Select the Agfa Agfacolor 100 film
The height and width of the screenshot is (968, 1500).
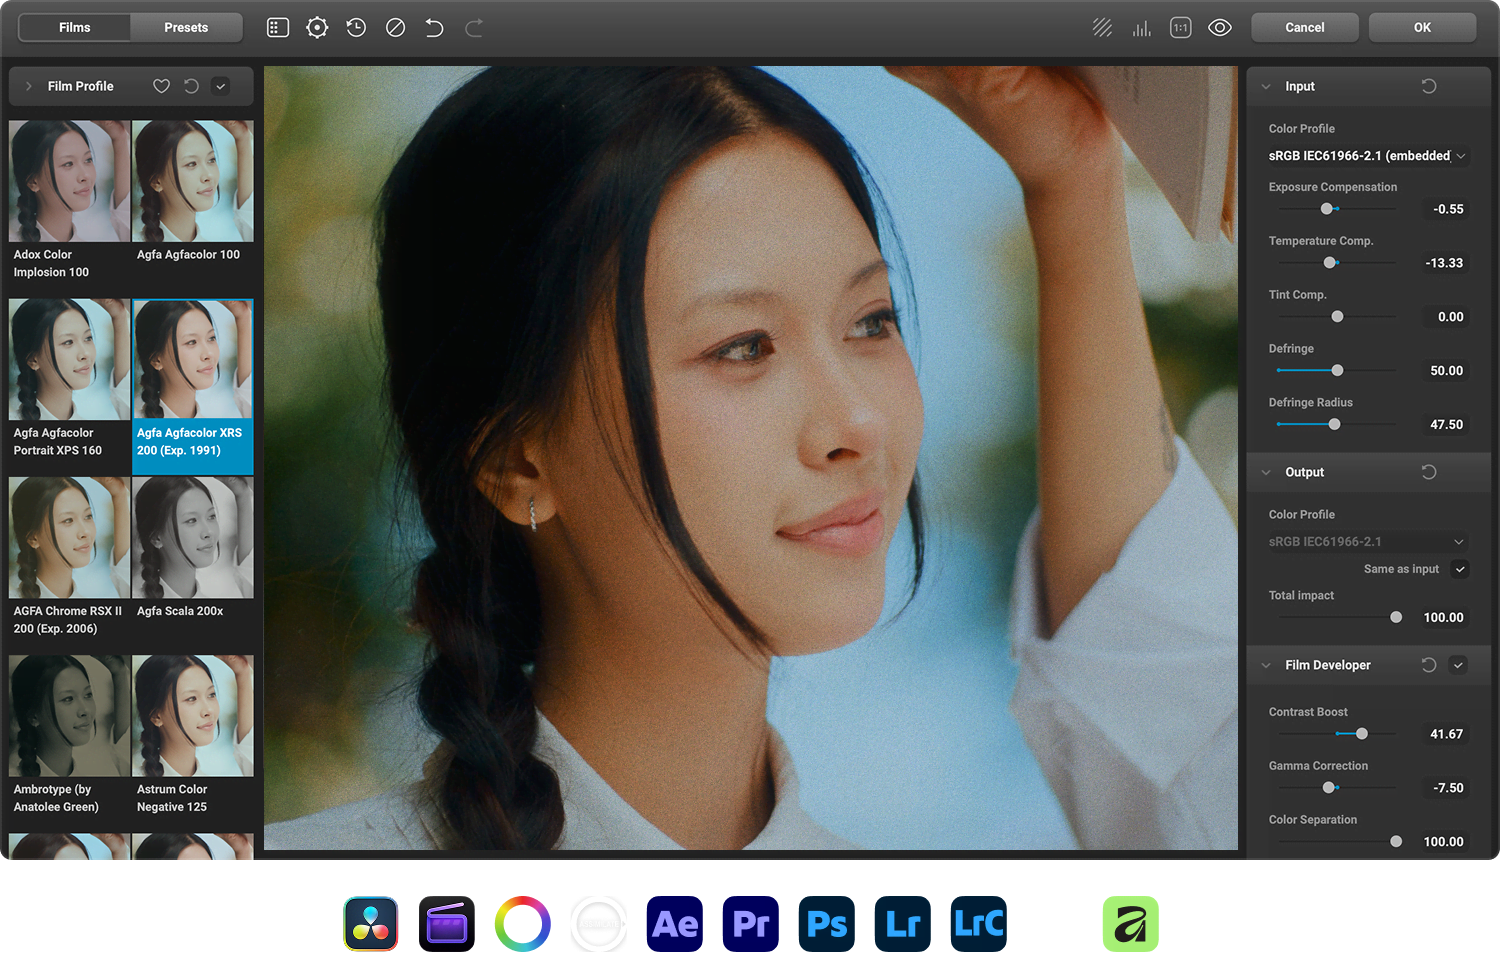[193, 201]
